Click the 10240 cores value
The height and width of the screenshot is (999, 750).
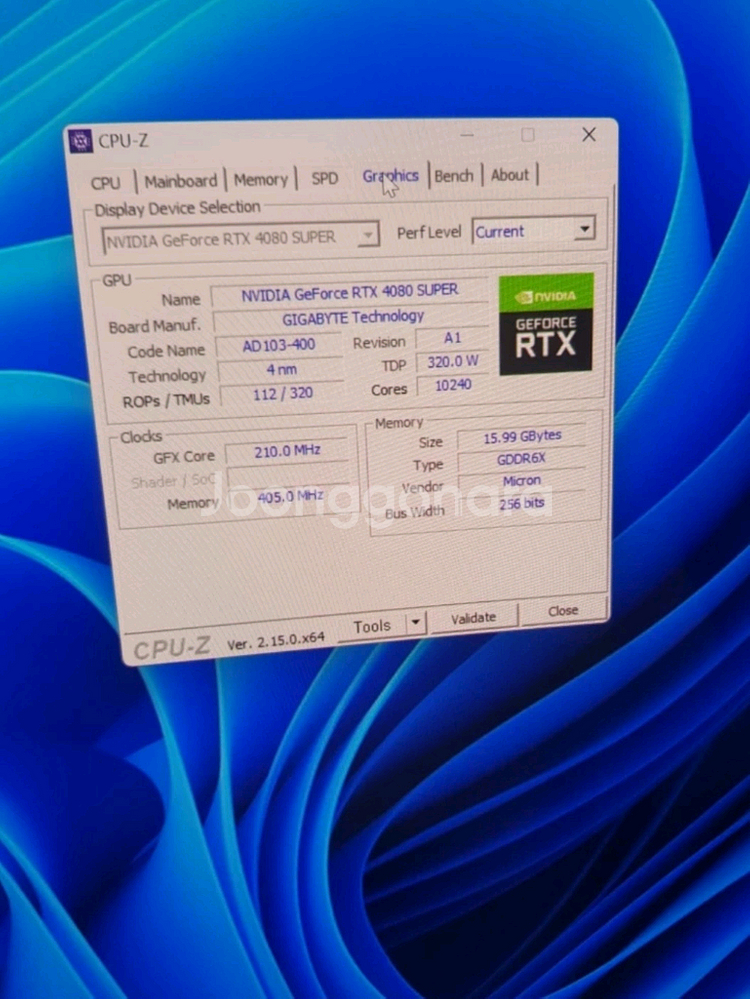coord(453,385)
